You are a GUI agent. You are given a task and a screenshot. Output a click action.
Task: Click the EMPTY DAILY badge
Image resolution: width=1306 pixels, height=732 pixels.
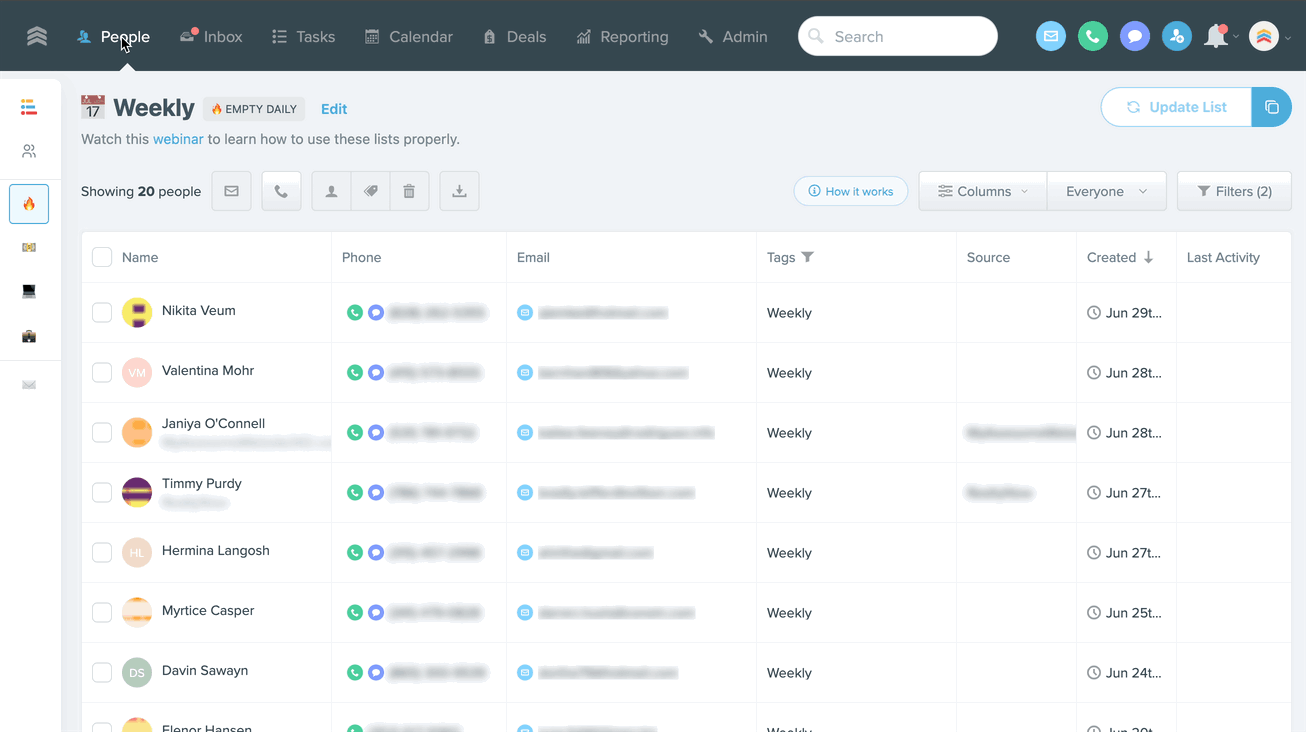pyautogui.click(x=254, y=109)
